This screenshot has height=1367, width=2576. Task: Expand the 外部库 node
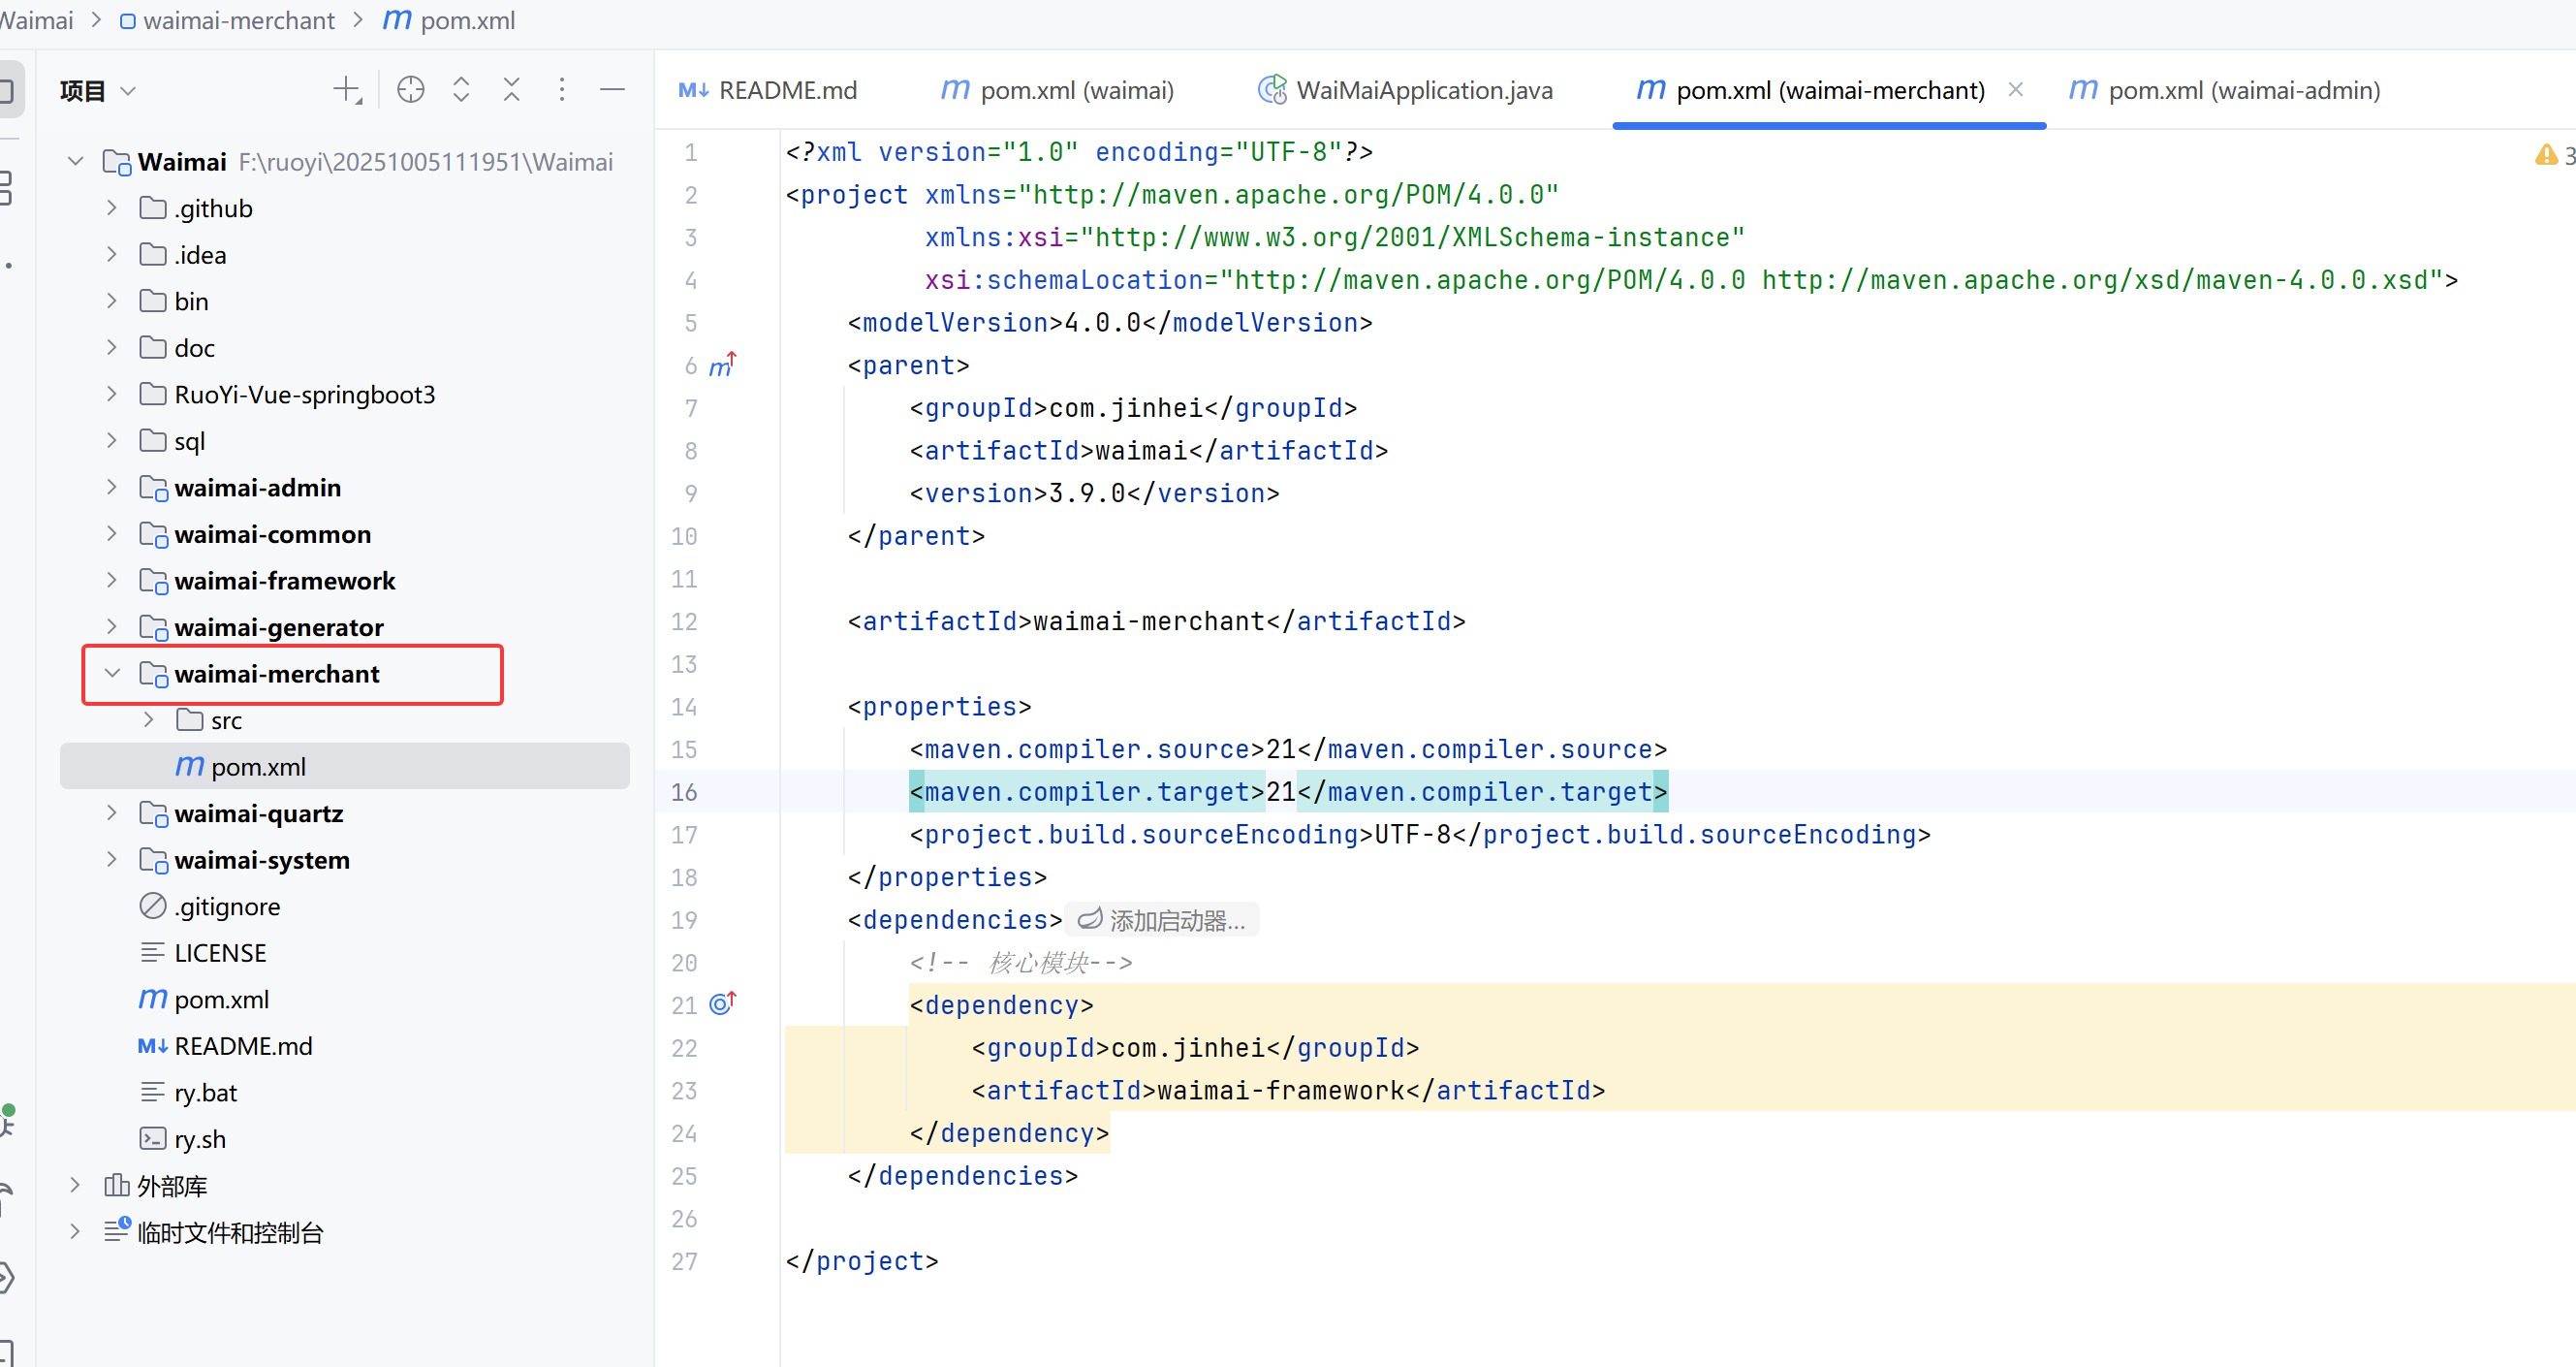click(75, 1186)
